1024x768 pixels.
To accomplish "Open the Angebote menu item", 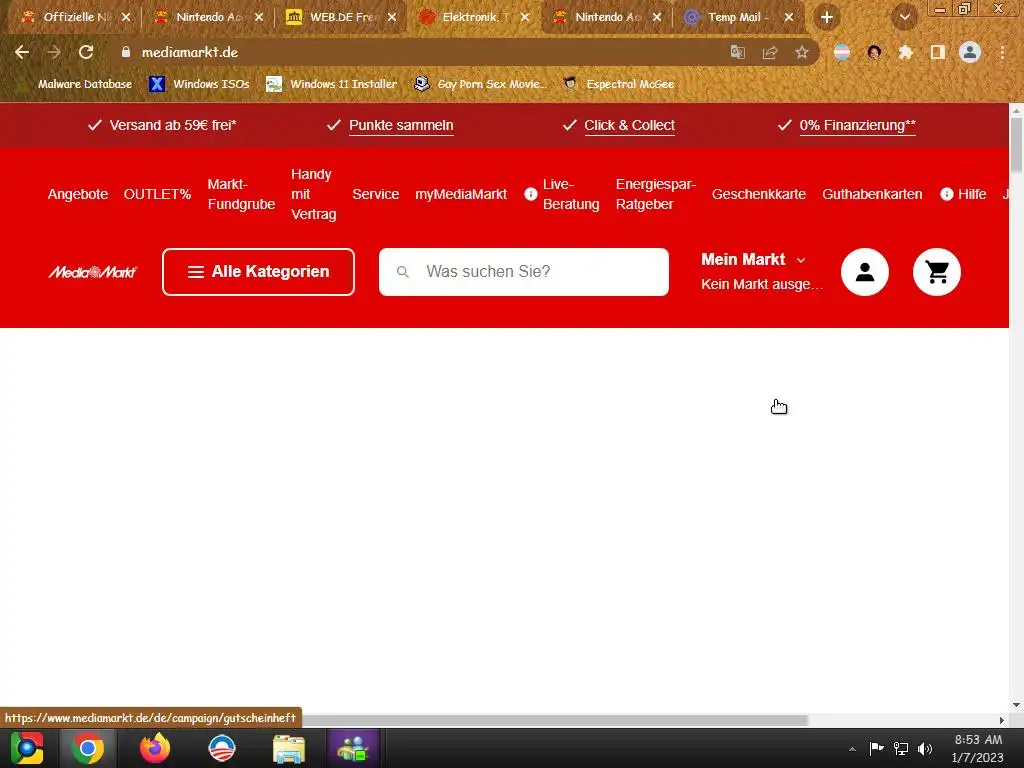I will (x=78, y=194).
